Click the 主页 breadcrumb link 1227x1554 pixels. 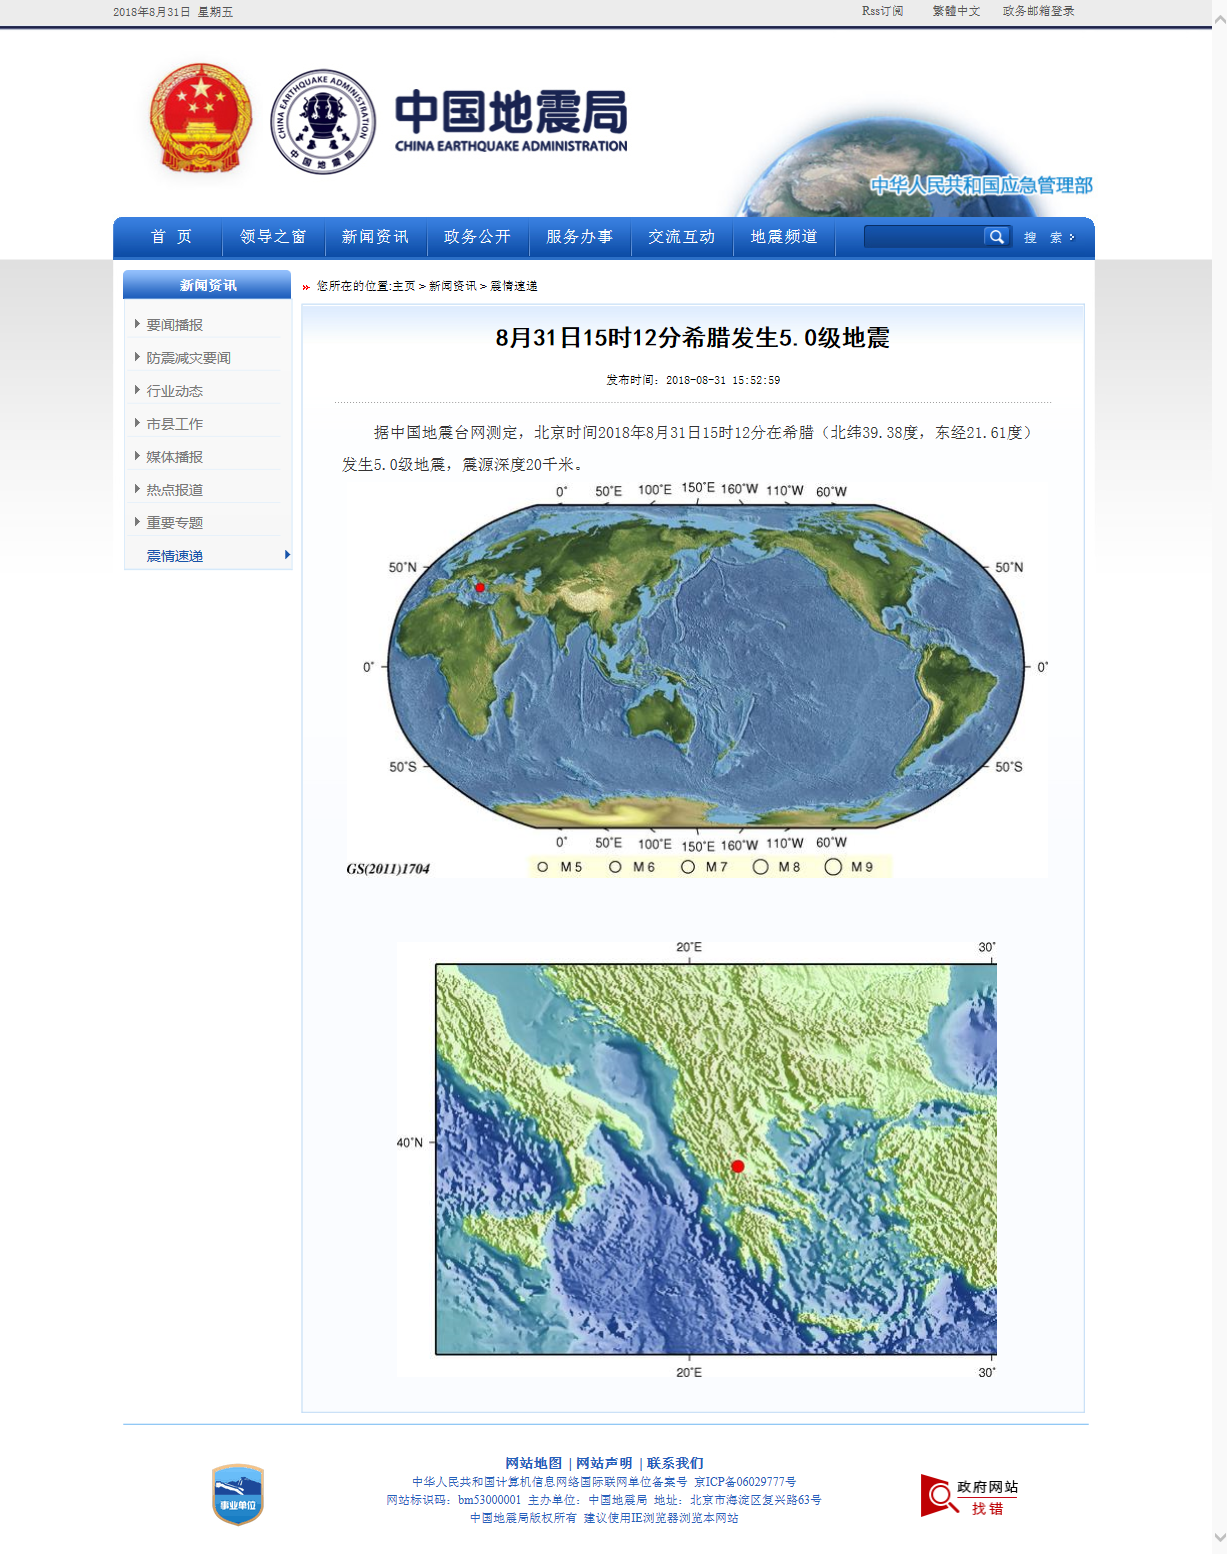point(404,286)
